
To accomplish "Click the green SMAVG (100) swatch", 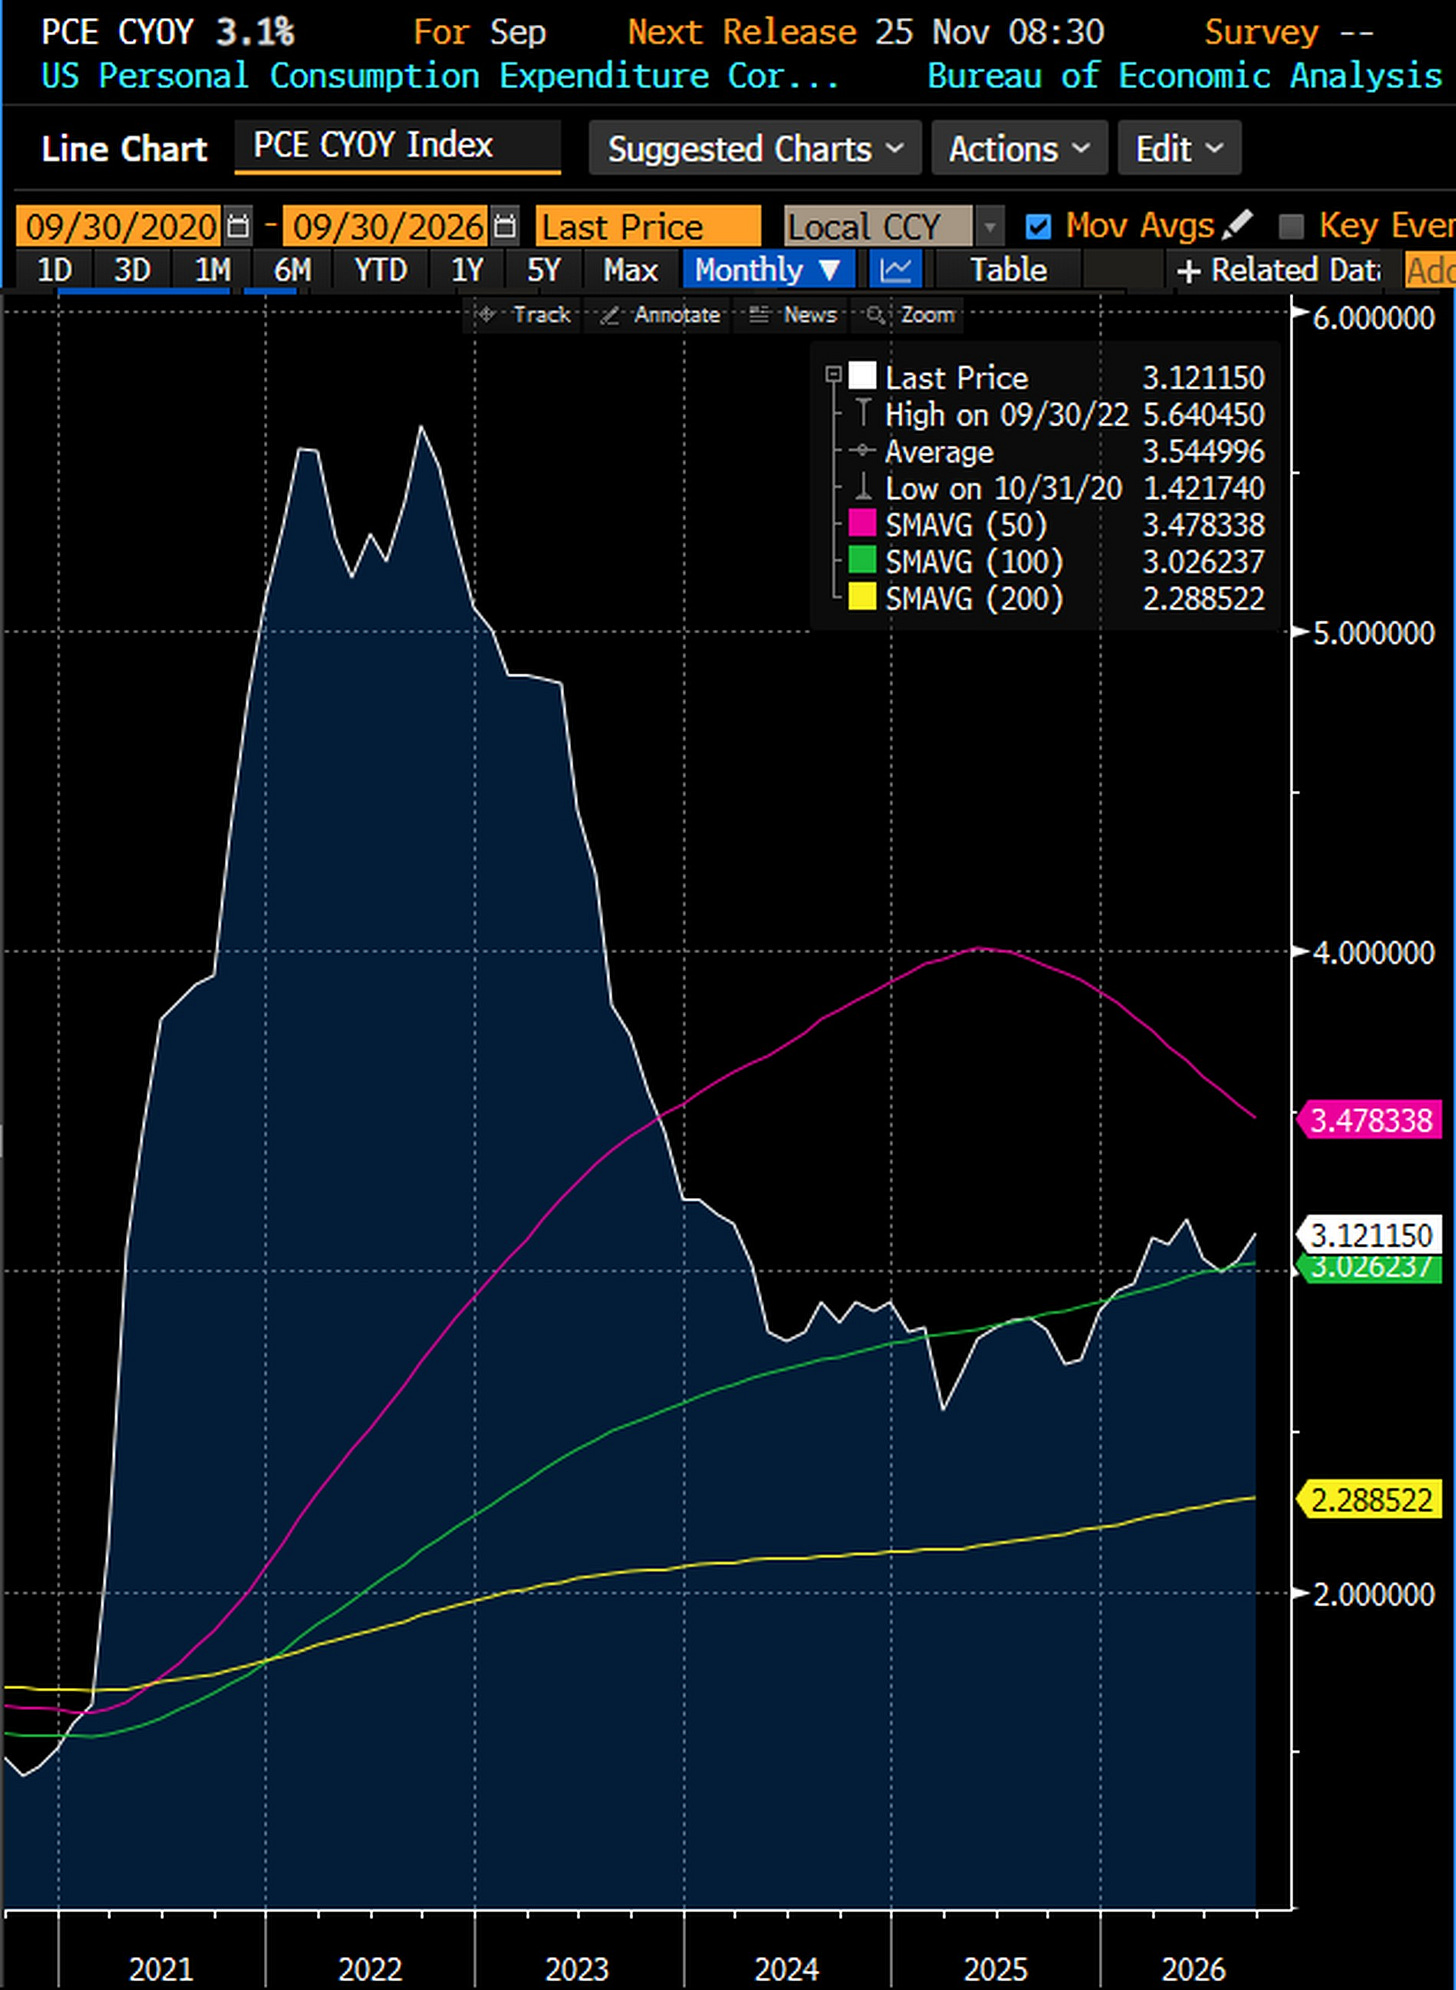I will pos(862,560).
